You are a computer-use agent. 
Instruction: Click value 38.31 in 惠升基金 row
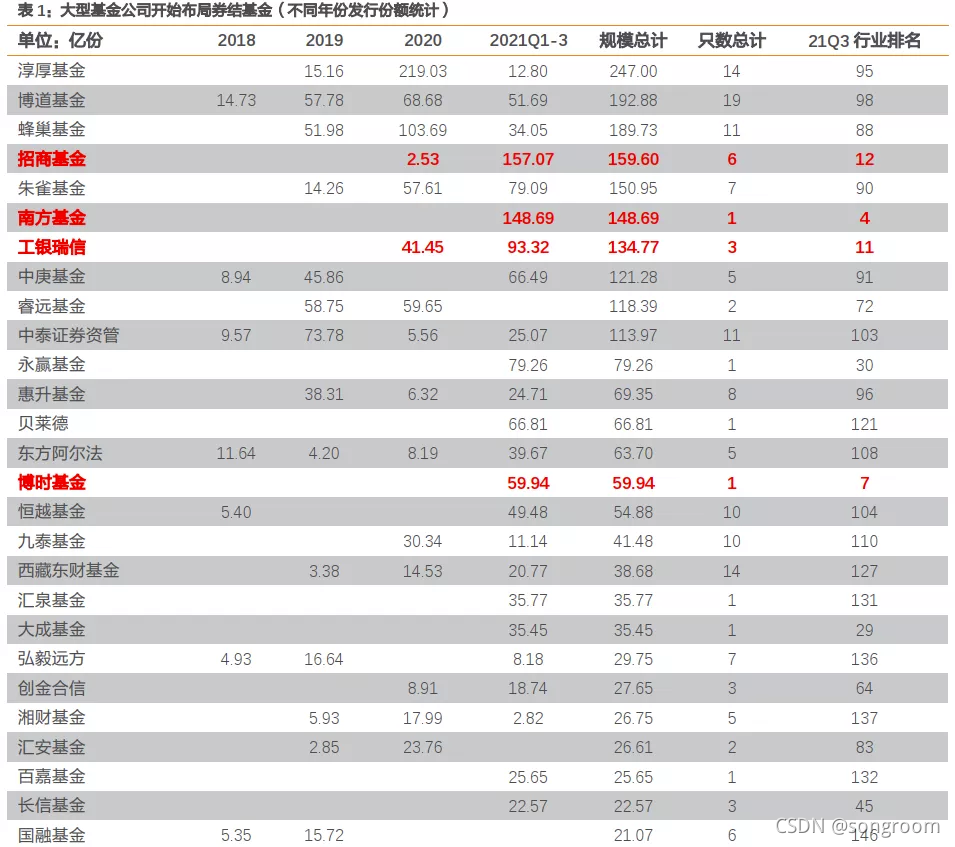pyautogui.click(x=324, y=395)
